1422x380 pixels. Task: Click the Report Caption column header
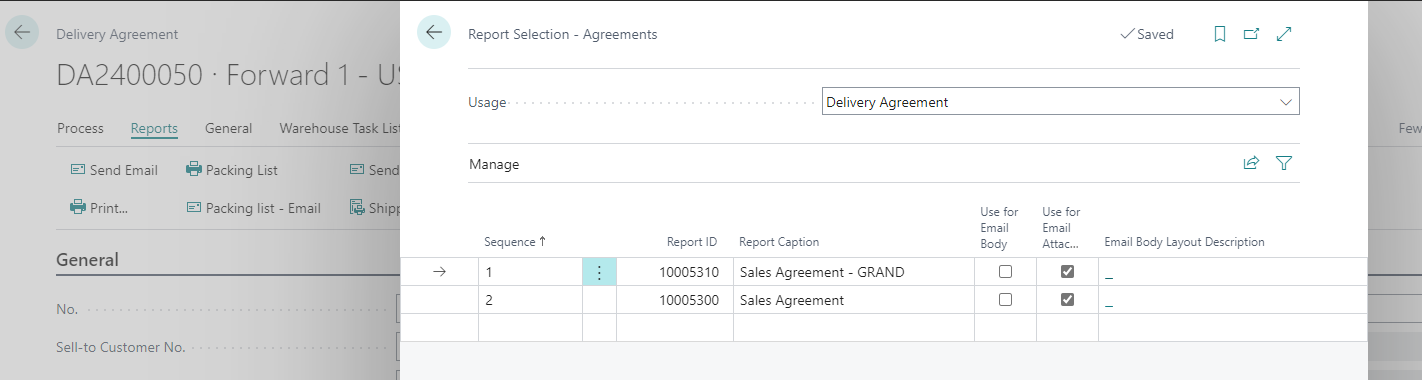tap(779, 242)
